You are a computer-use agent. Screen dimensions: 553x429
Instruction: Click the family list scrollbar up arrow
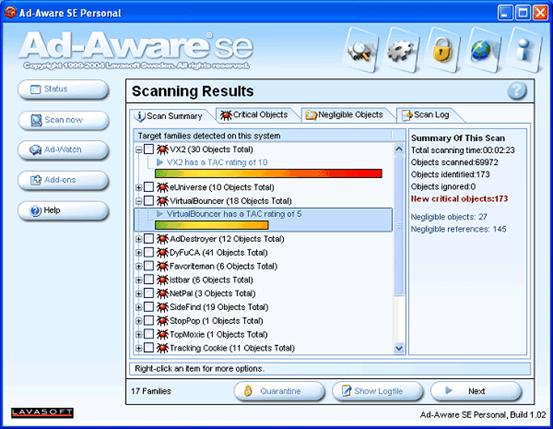(399, 149)
